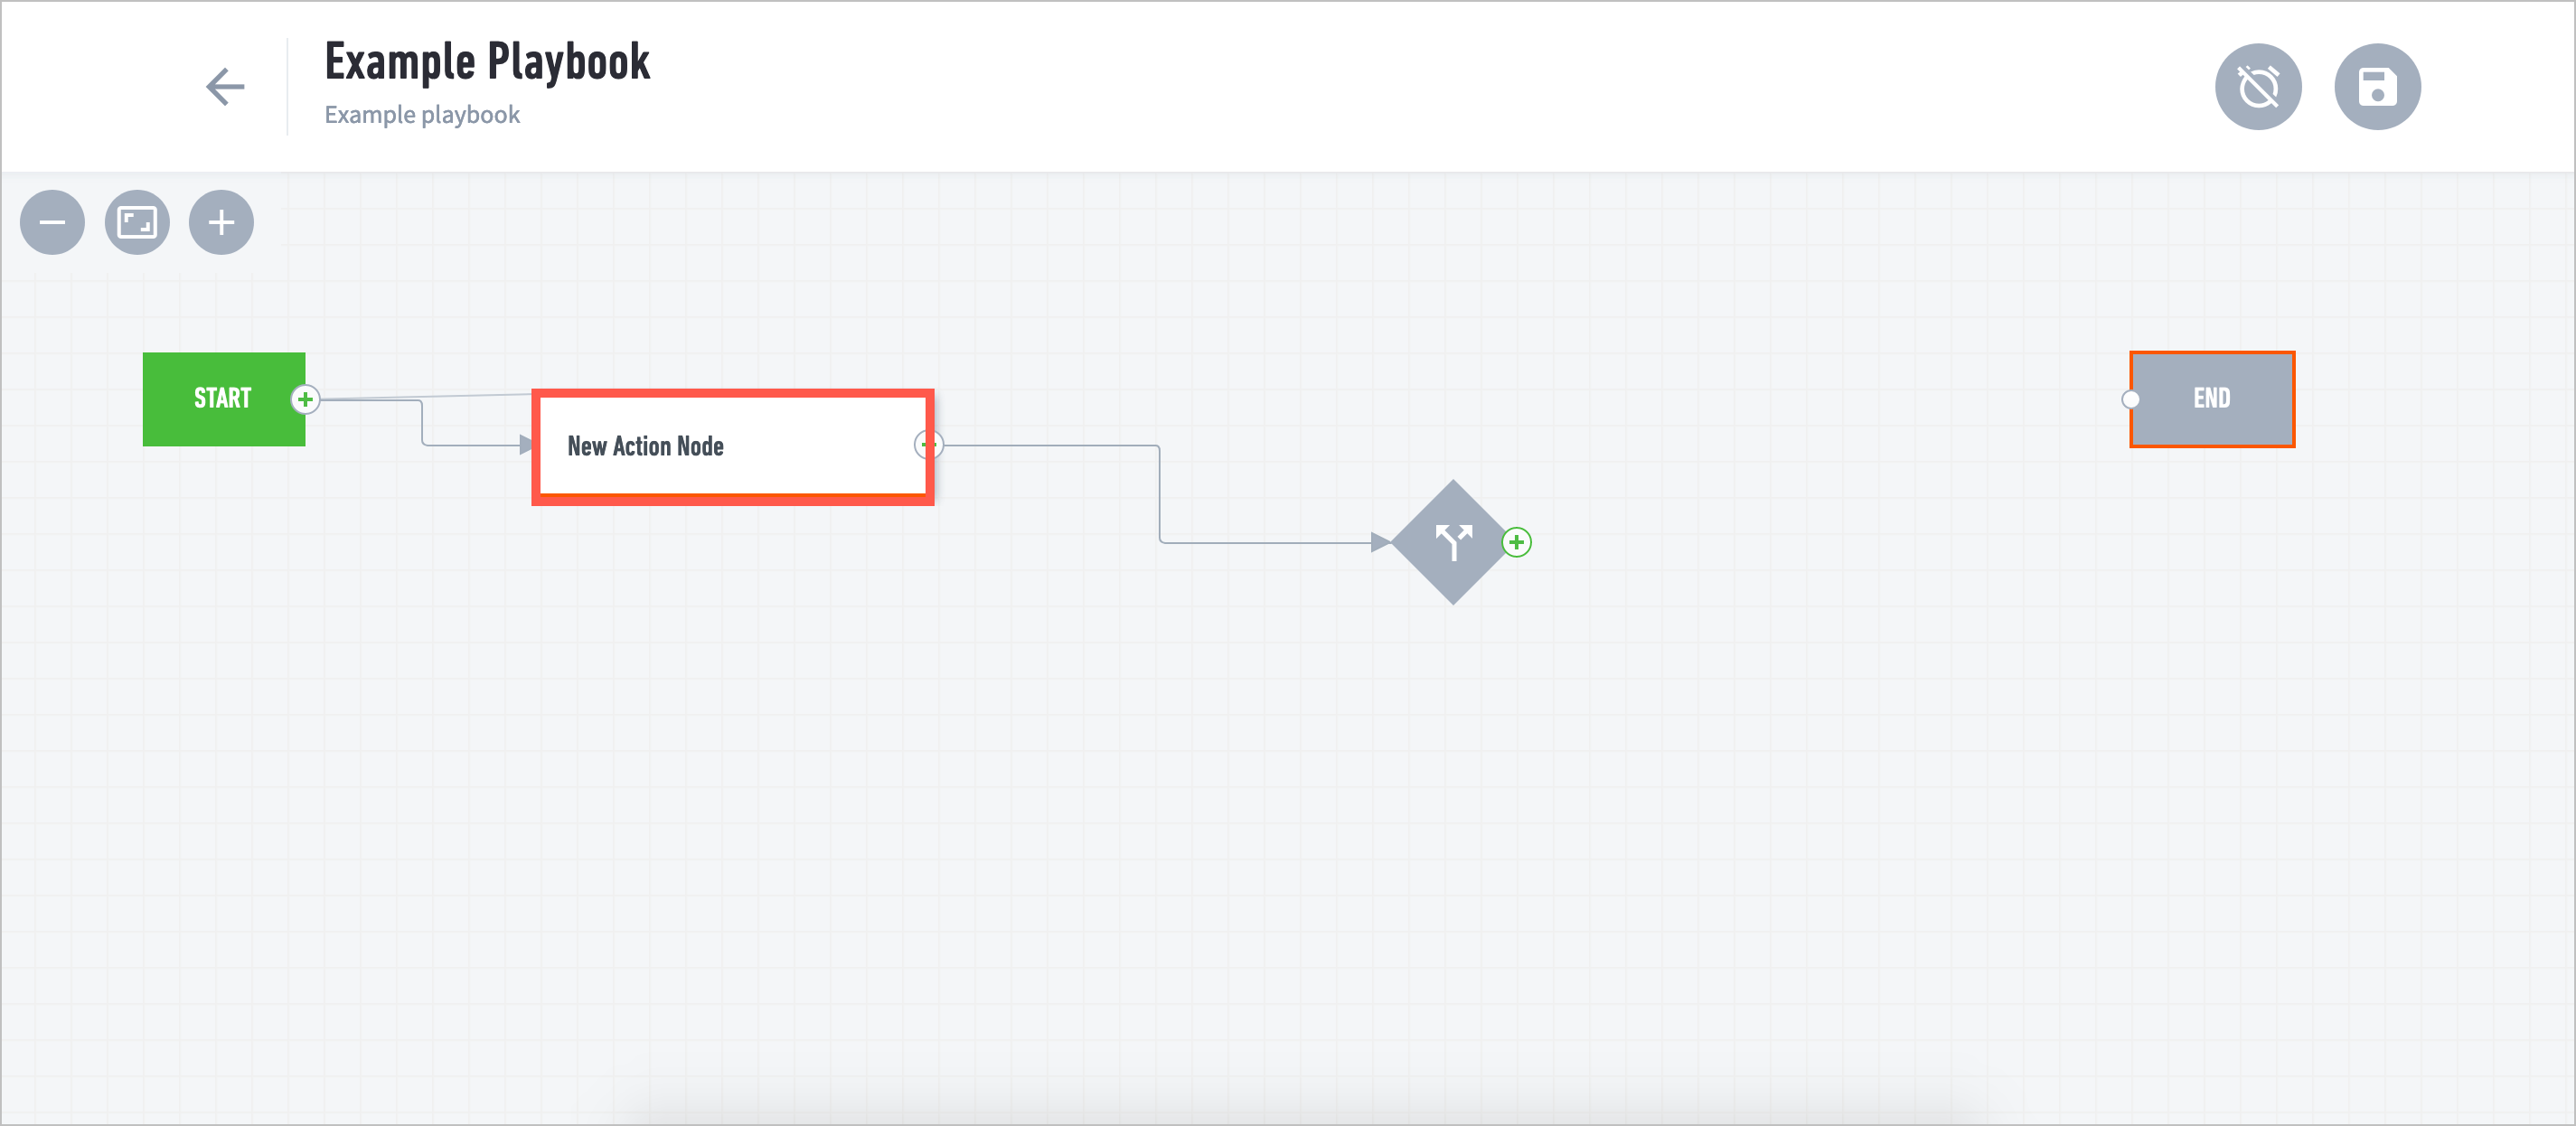This screenshot has height=1126, width=2576.
Task: Click the diamond decision node
Action: pyautogui.click(x=1453, y=541)
